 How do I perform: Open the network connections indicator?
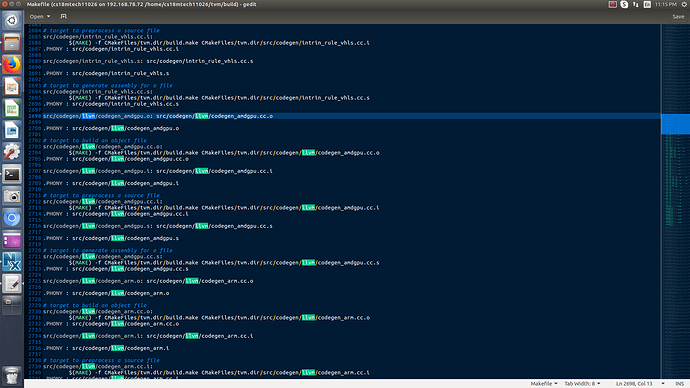pyautogui.click(x=635, y=4)
